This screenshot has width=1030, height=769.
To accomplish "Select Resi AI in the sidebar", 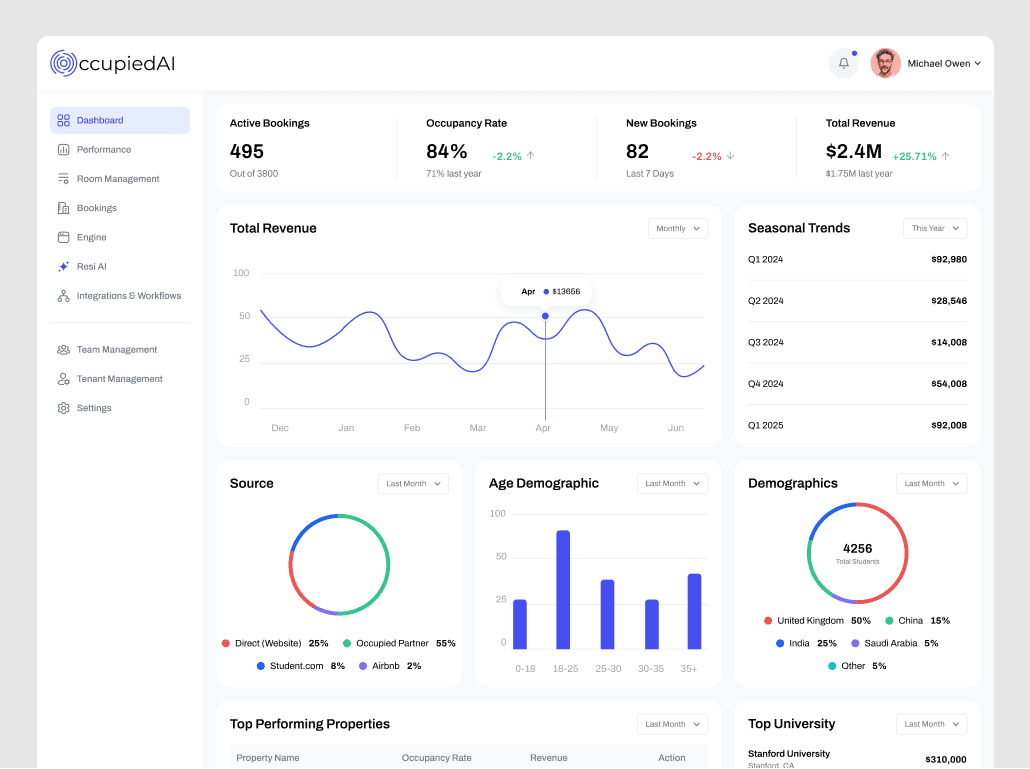I will [120, 267].
